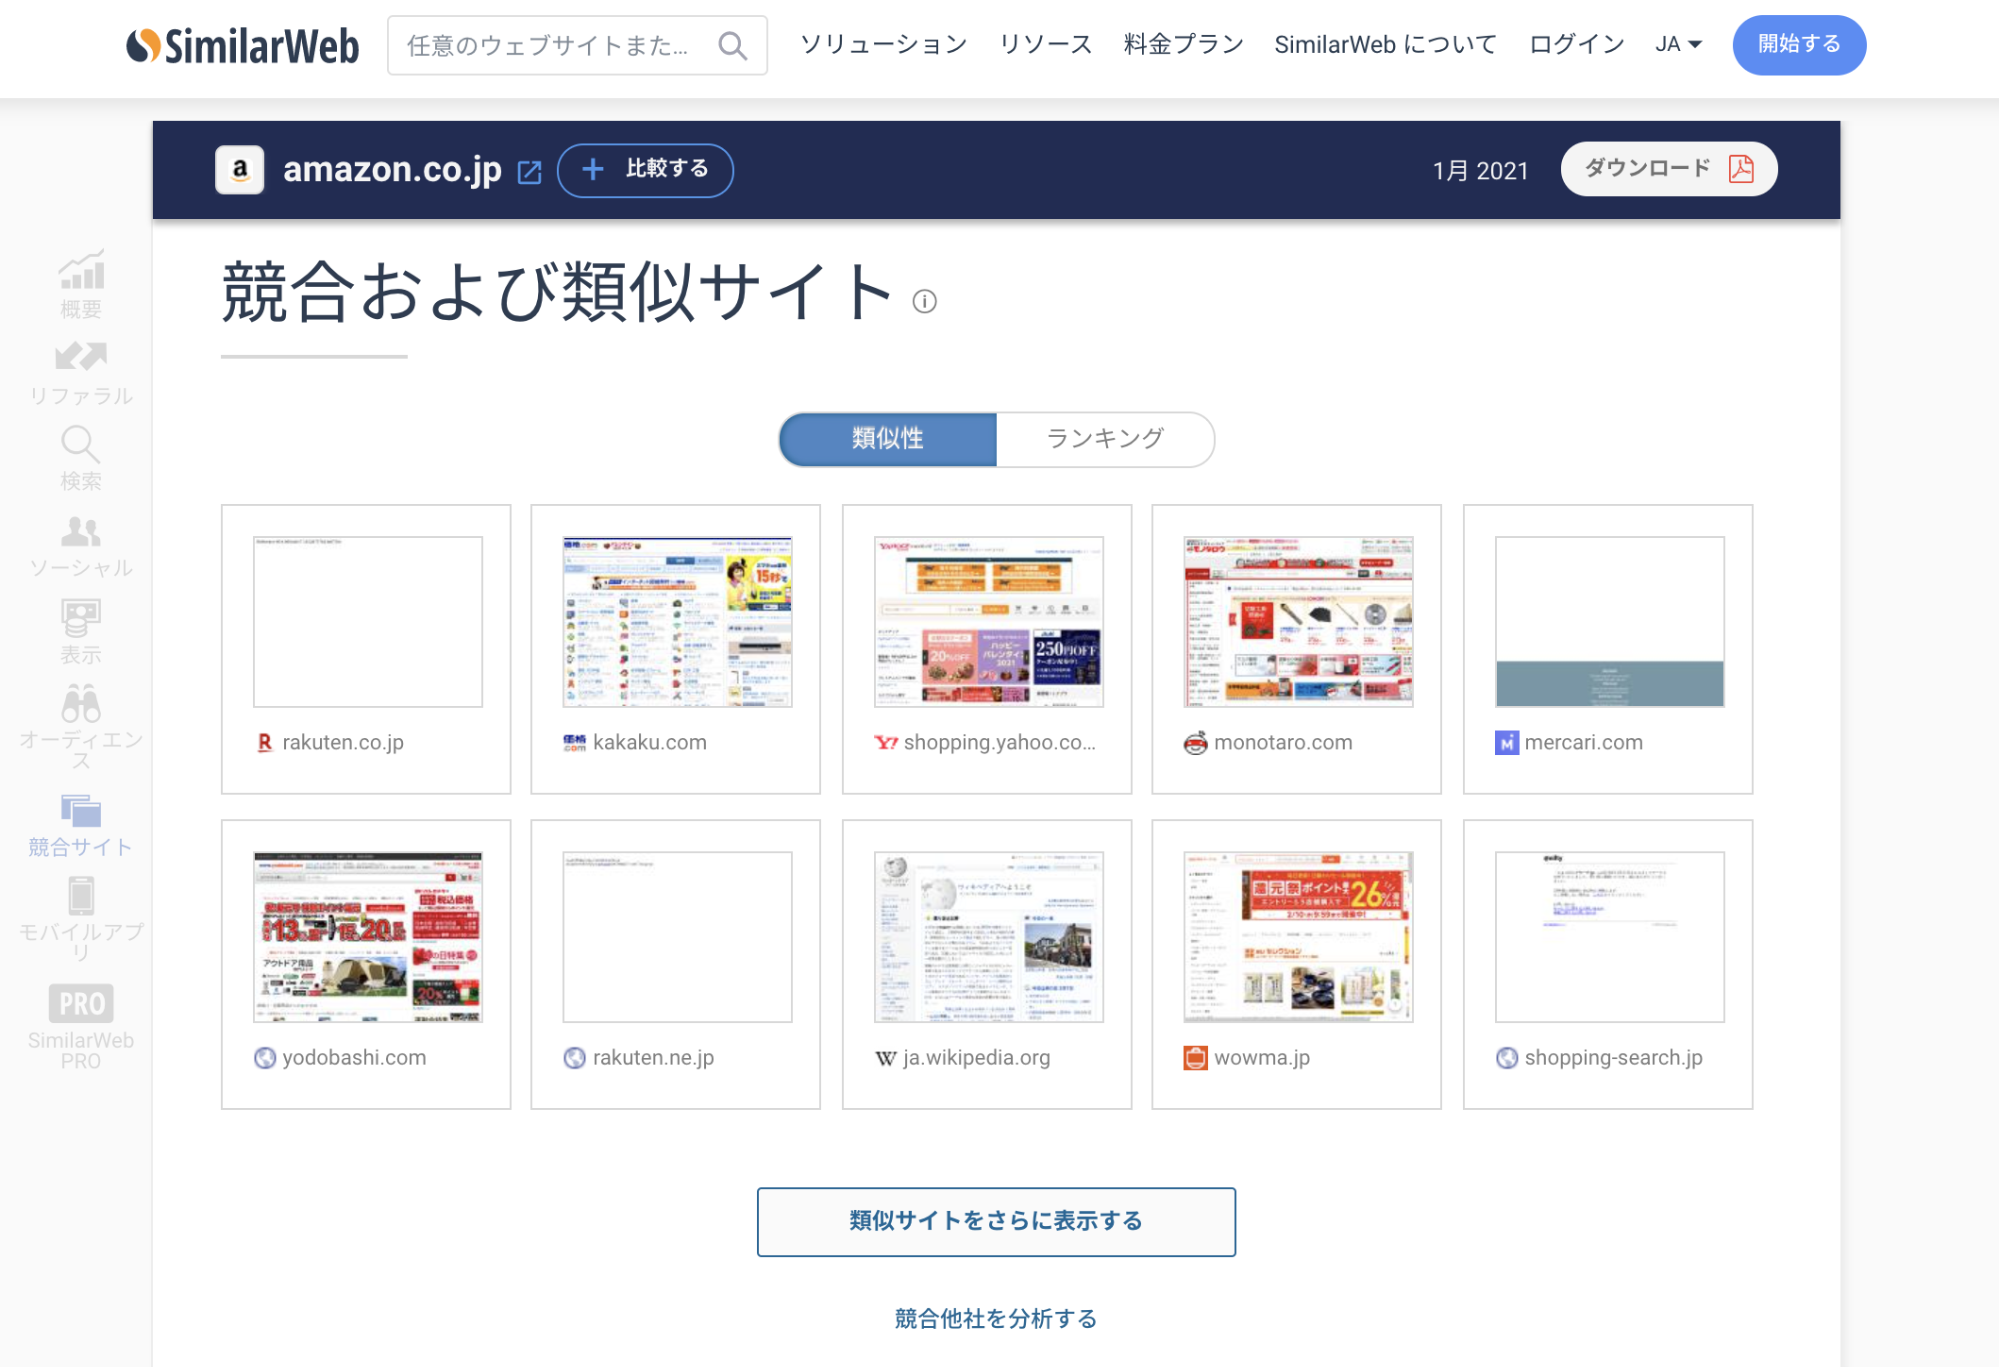1999x1367 pixels.
Task: Switch to 類似性 toggle view
Action: (x=888, y=439)
